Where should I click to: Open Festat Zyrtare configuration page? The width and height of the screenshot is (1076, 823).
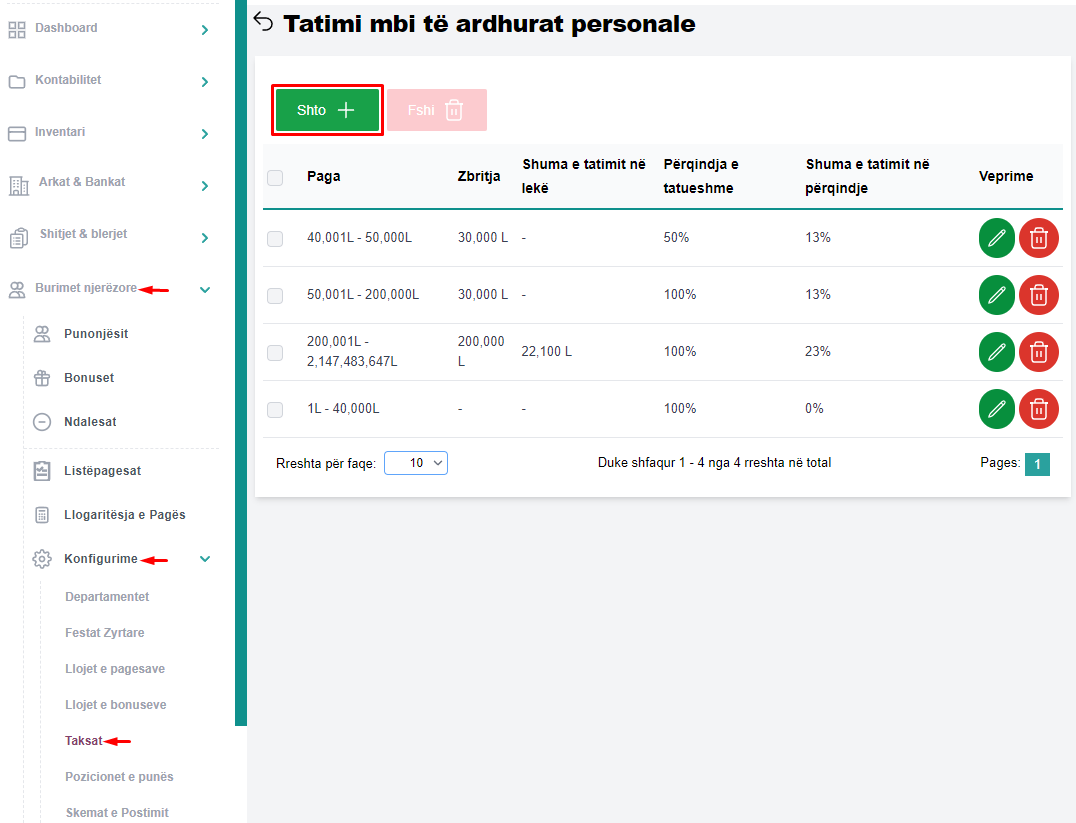tap(105, 633)
